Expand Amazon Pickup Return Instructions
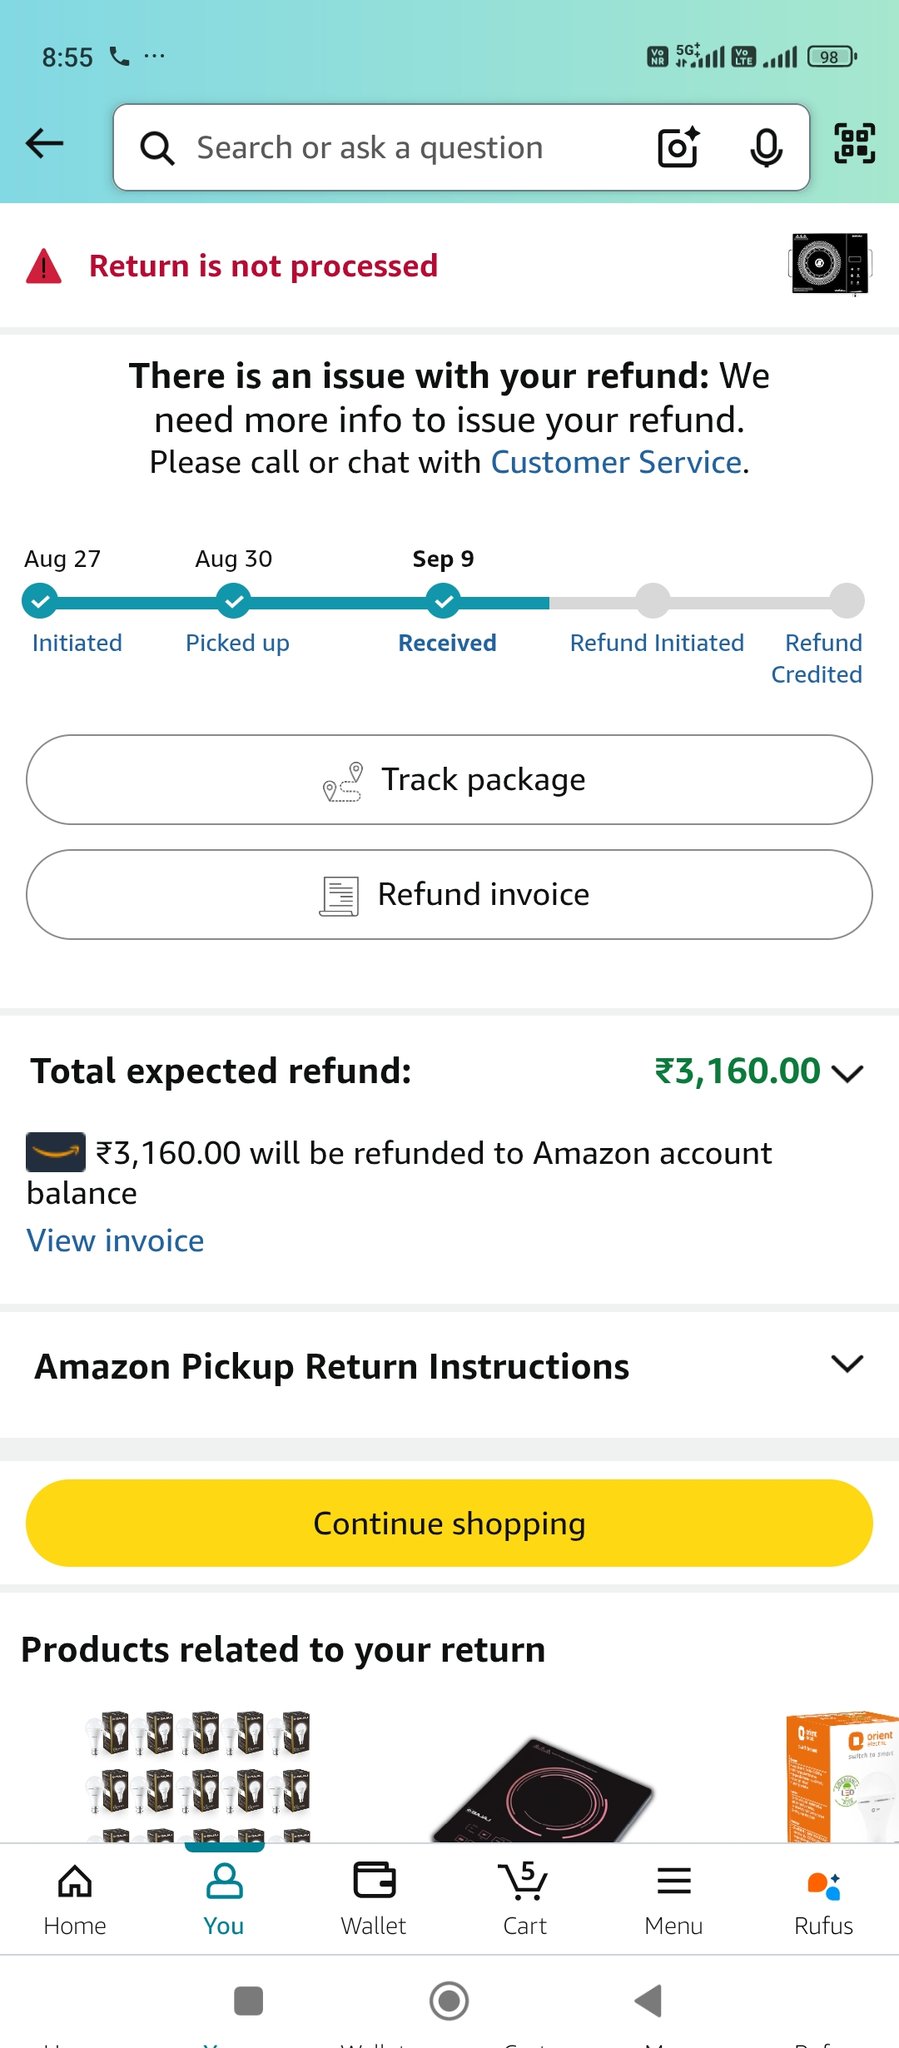Screen dimensions: 899x2048 (846, 1365)
